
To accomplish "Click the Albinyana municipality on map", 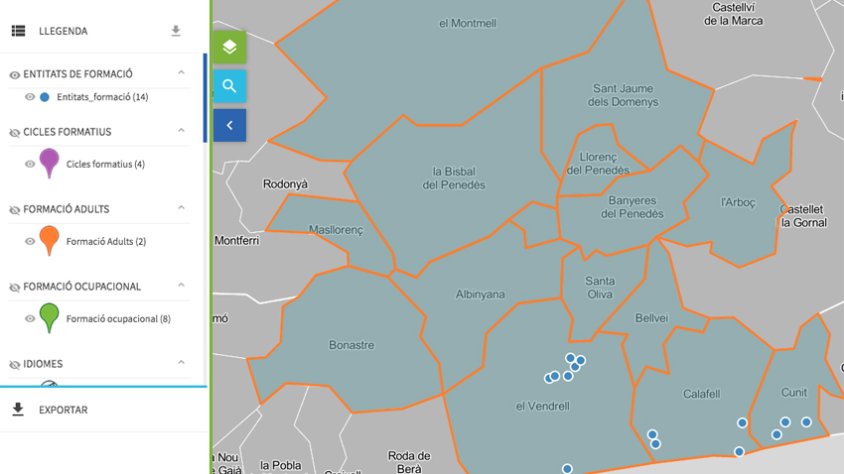I will pos(480,294).
